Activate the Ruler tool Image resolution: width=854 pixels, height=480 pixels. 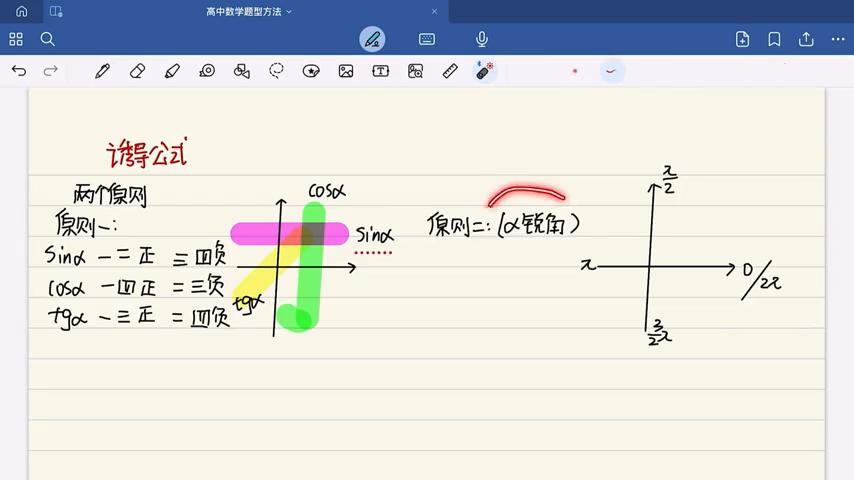coord(450,71)
